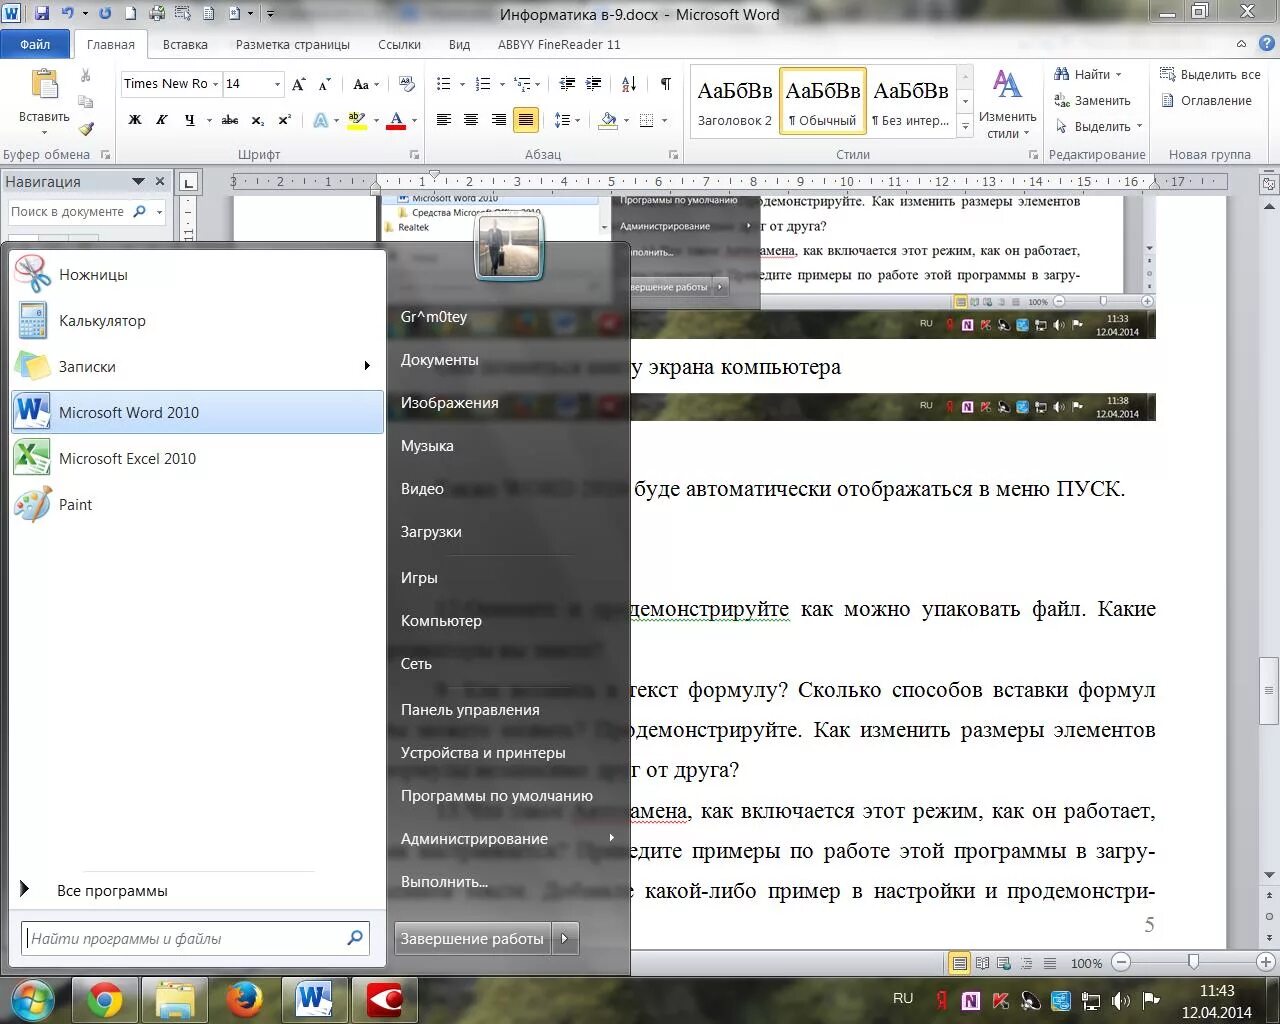Click the red font color button
The image size is (1280, 1024).
(x=396, y=120)
